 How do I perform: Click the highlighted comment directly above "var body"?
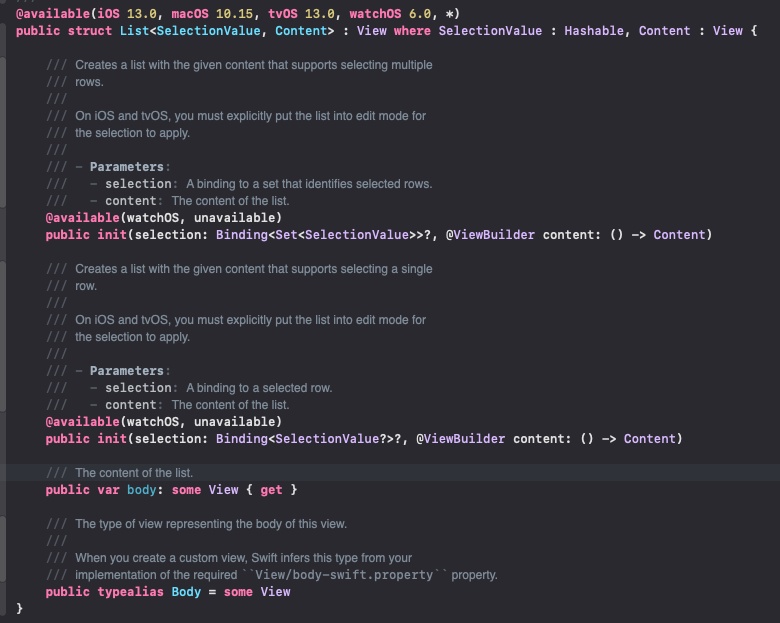(x=134, y=473)
